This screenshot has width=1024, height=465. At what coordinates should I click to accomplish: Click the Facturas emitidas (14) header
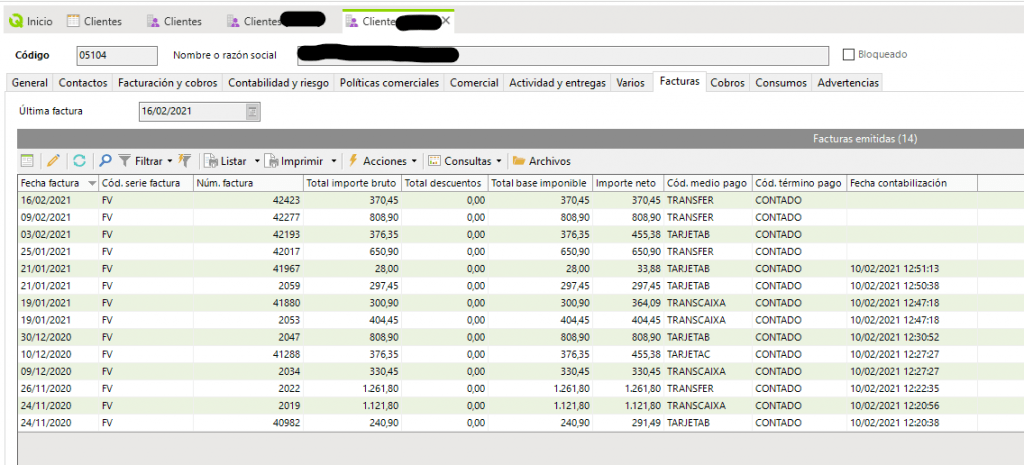[866, 138]
